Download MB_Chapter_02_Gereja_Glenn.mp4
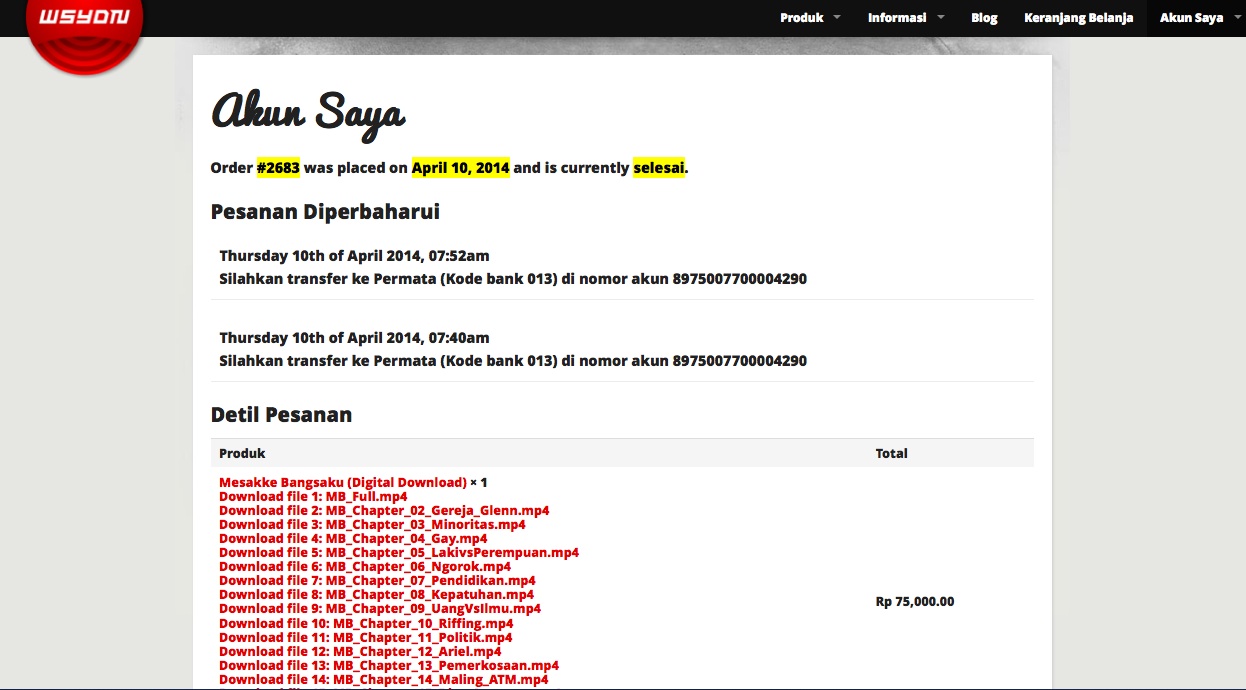Image resolution: width=1246 pixels, height=690 pixels. [384, 510]
